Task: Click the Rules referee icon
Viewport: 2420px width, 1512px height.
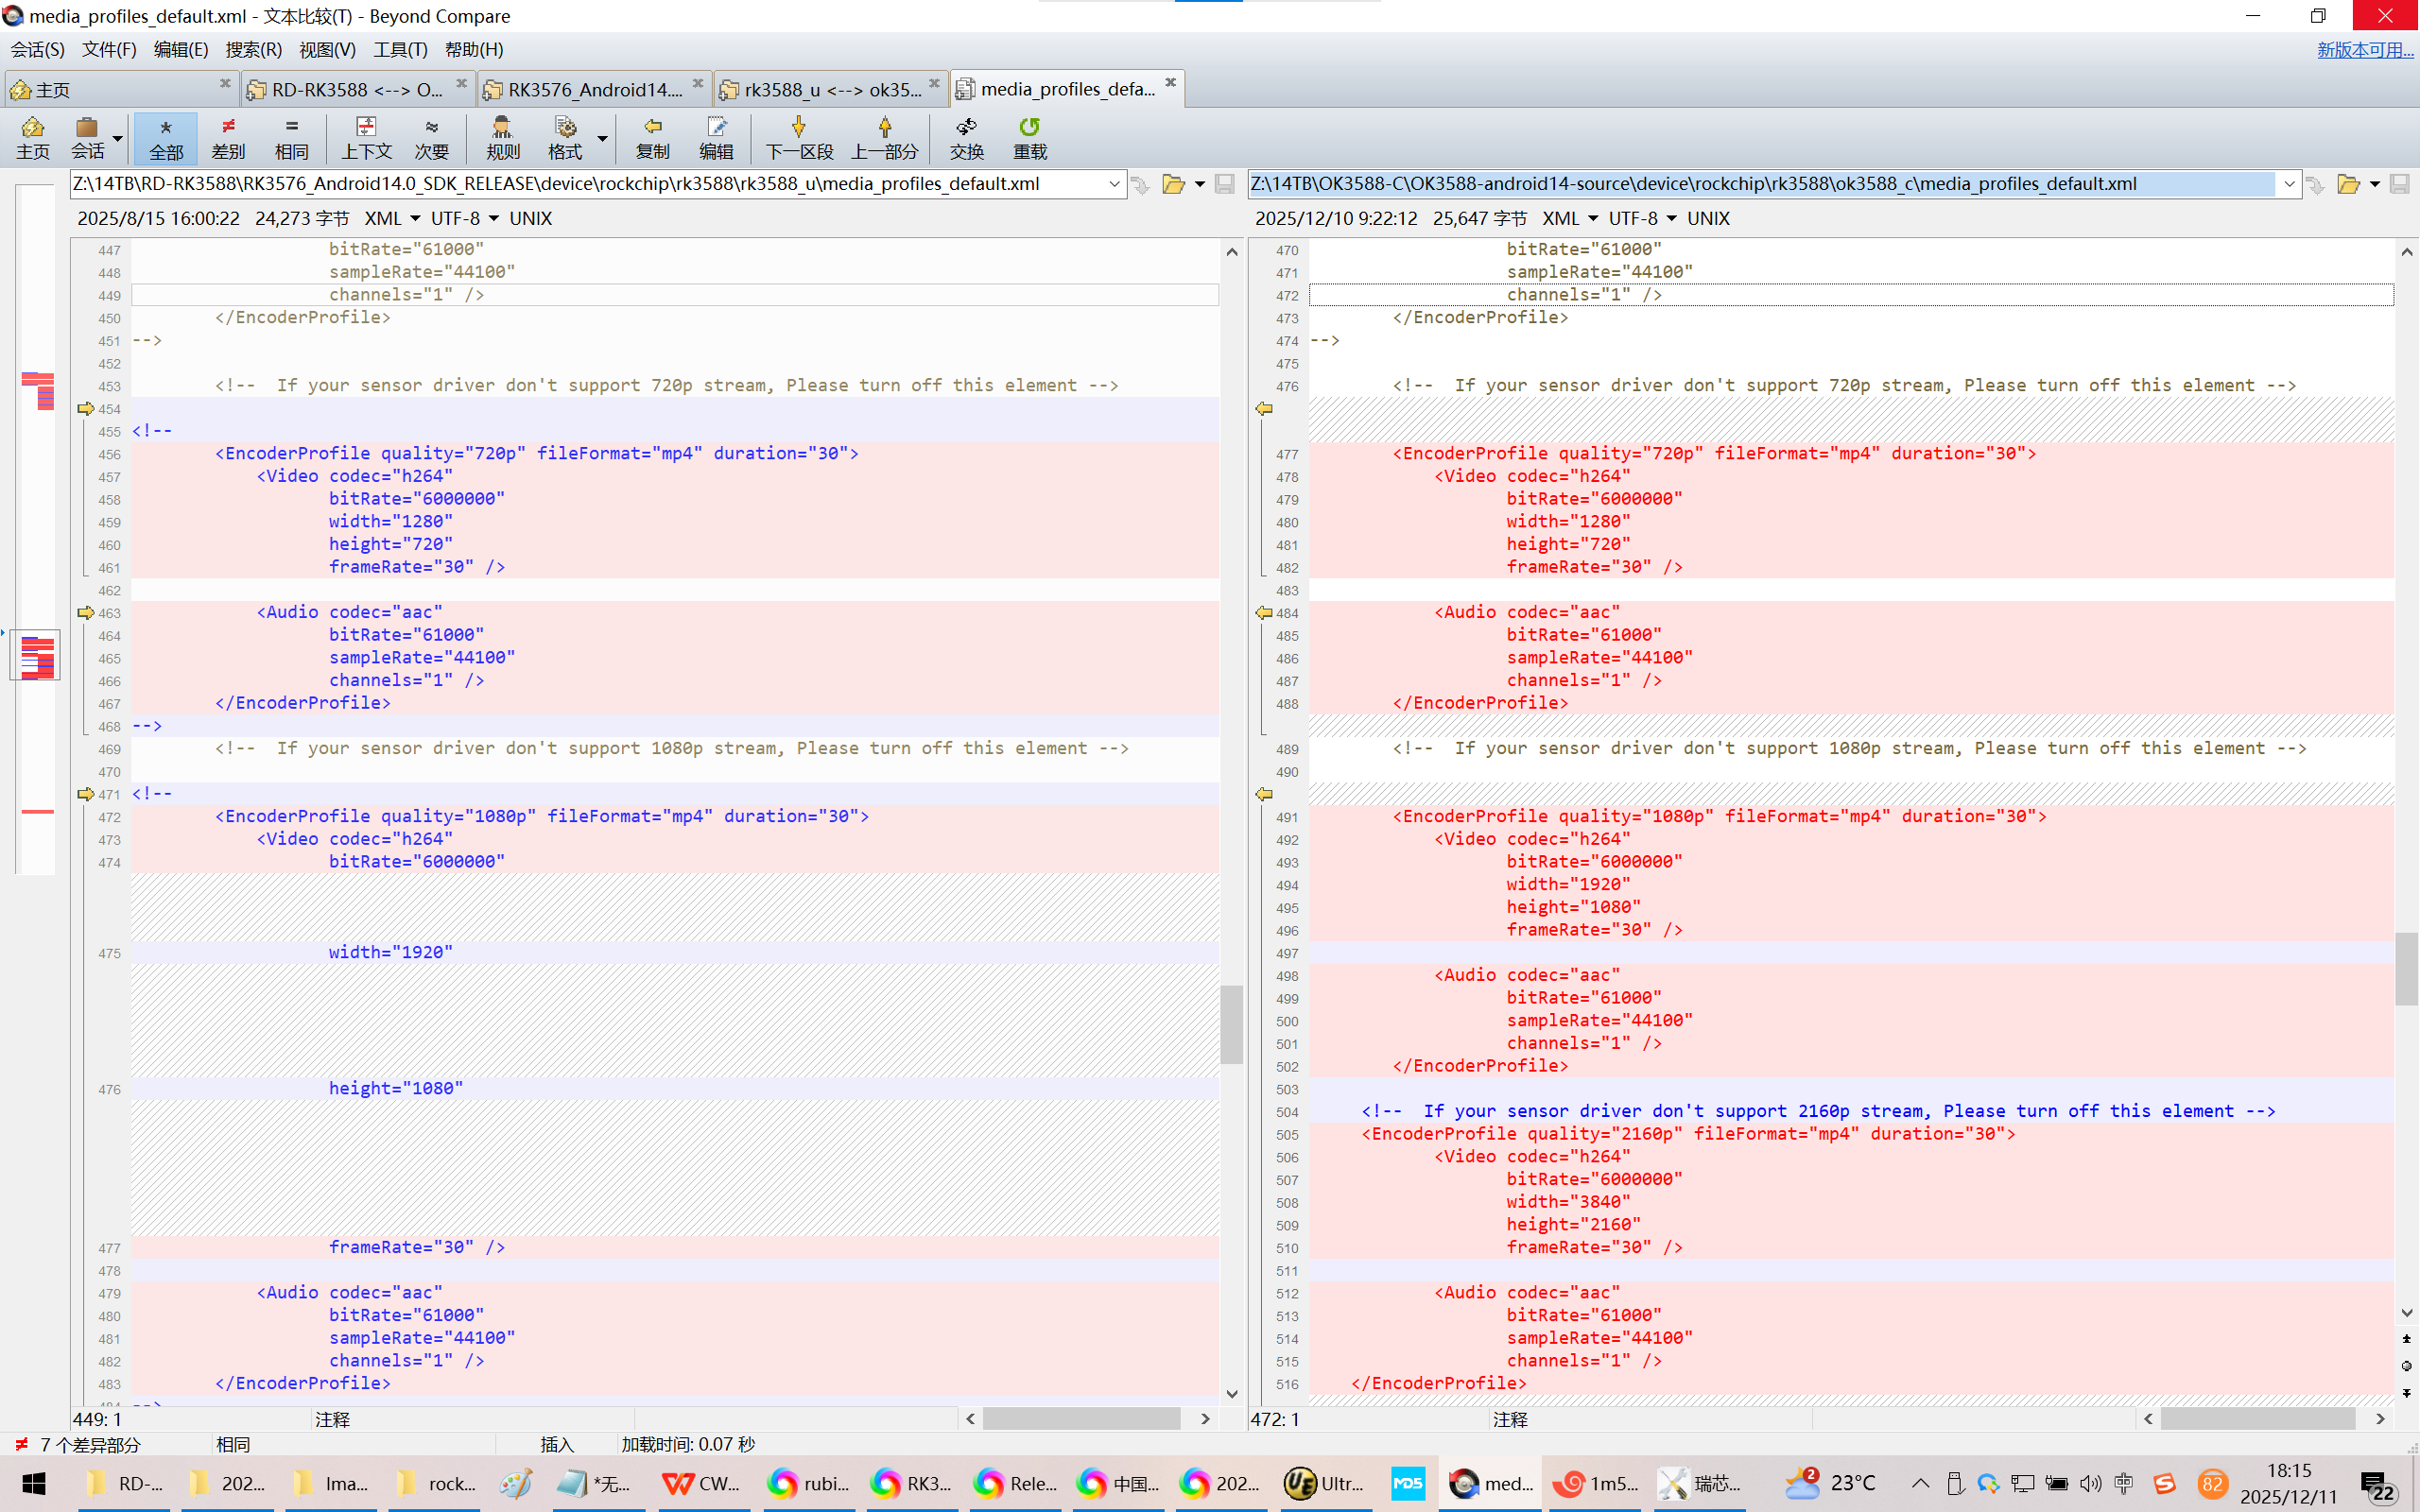Action: point(502,137)
